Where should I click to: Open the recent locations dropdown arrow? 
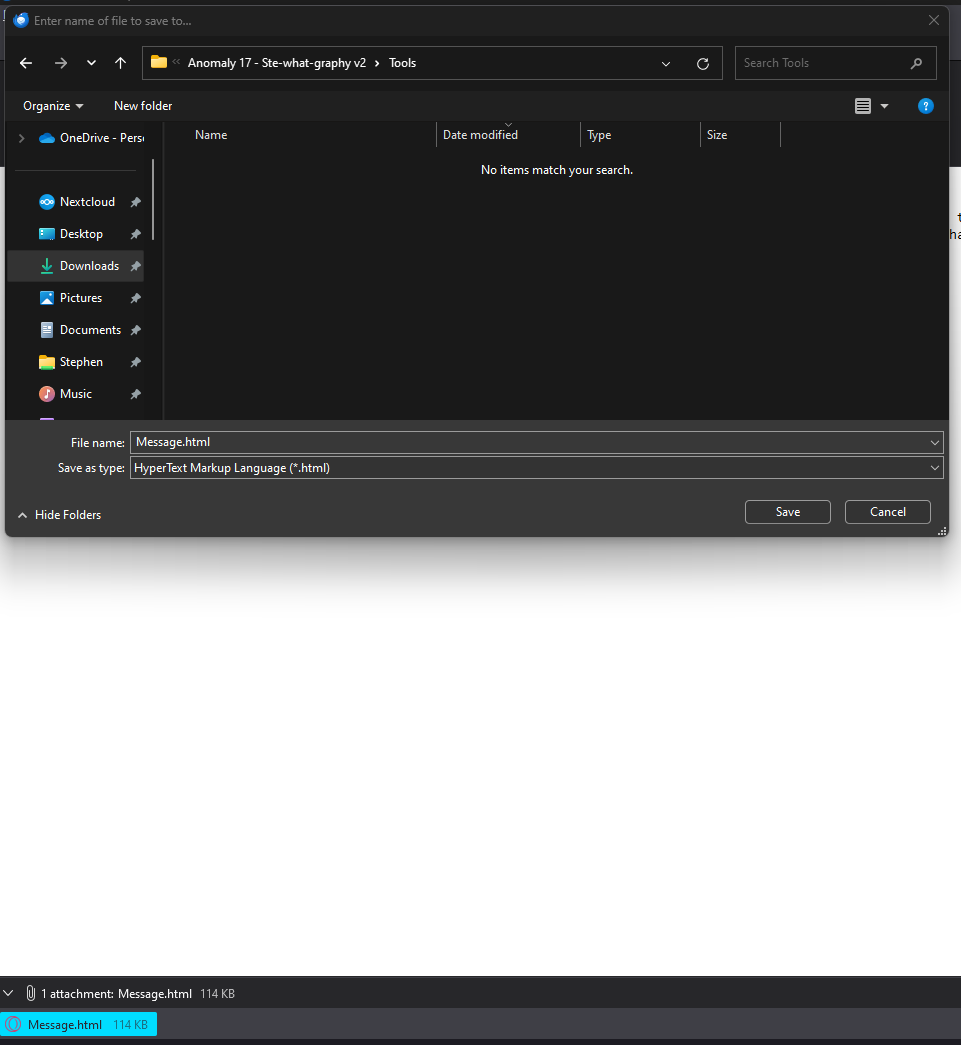pos(91,63)
